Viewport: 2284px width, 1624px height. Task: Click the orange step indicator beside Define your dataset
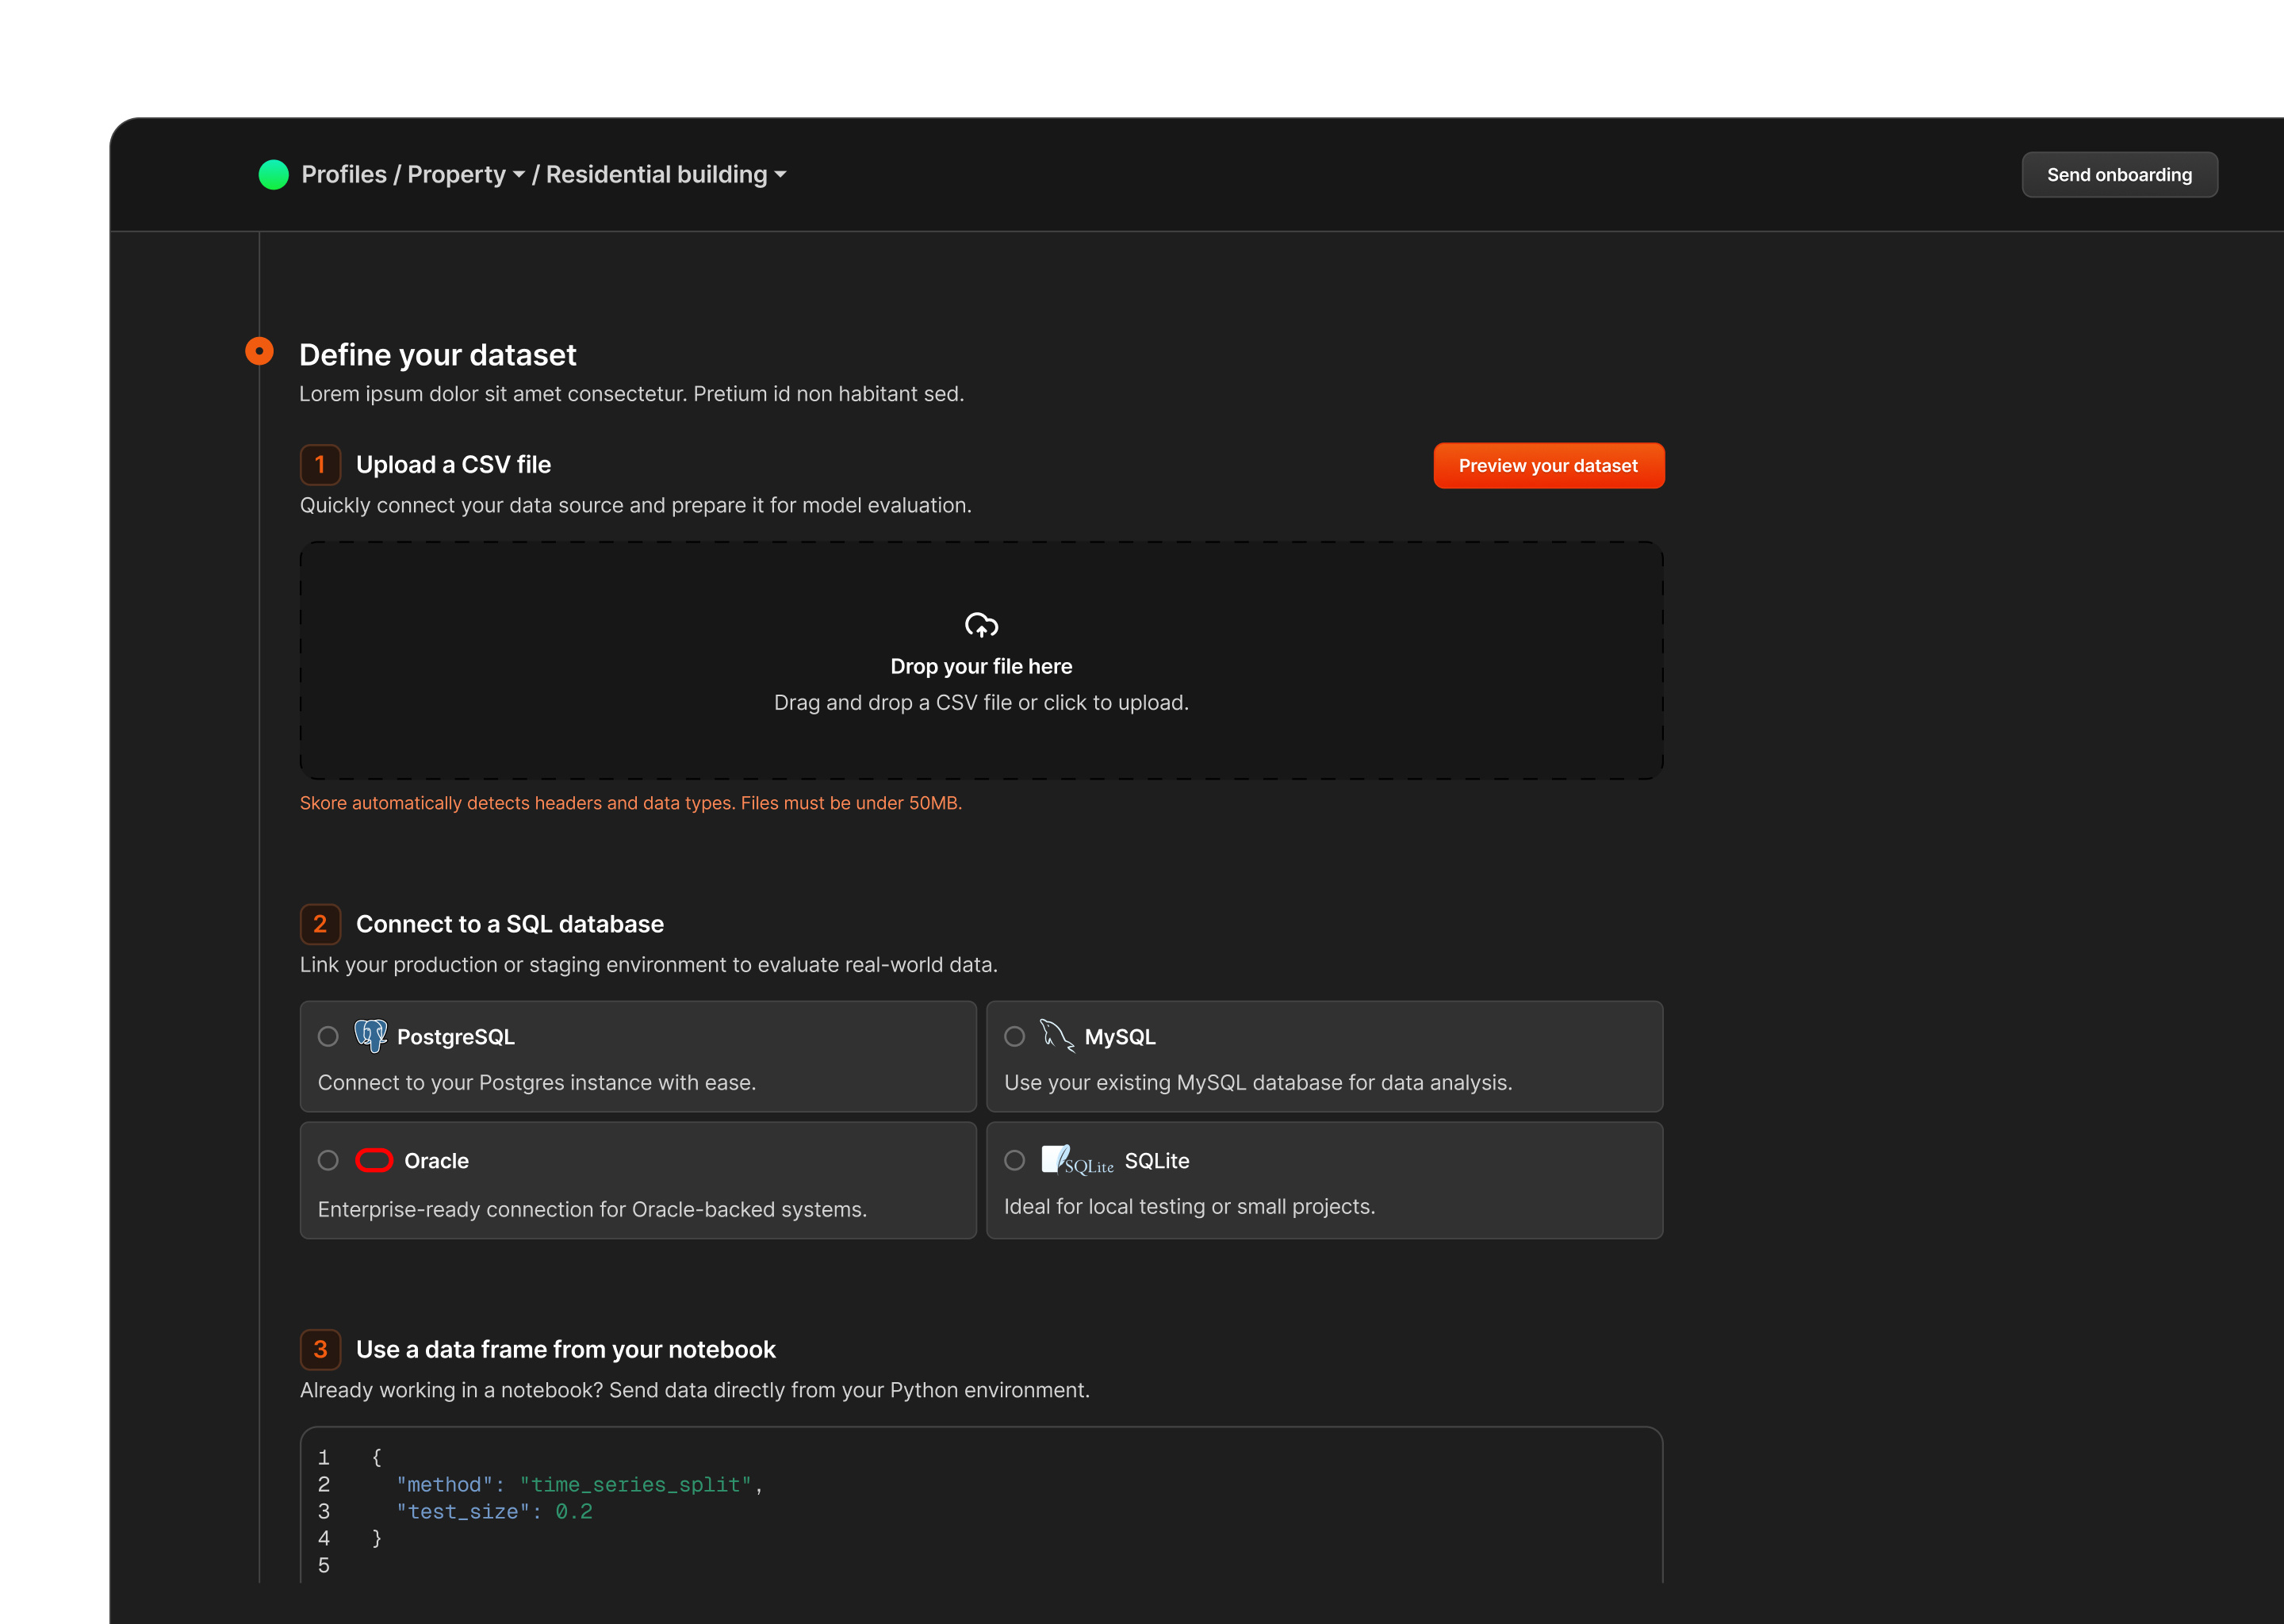pyautogui.click(x=259, y=352)
